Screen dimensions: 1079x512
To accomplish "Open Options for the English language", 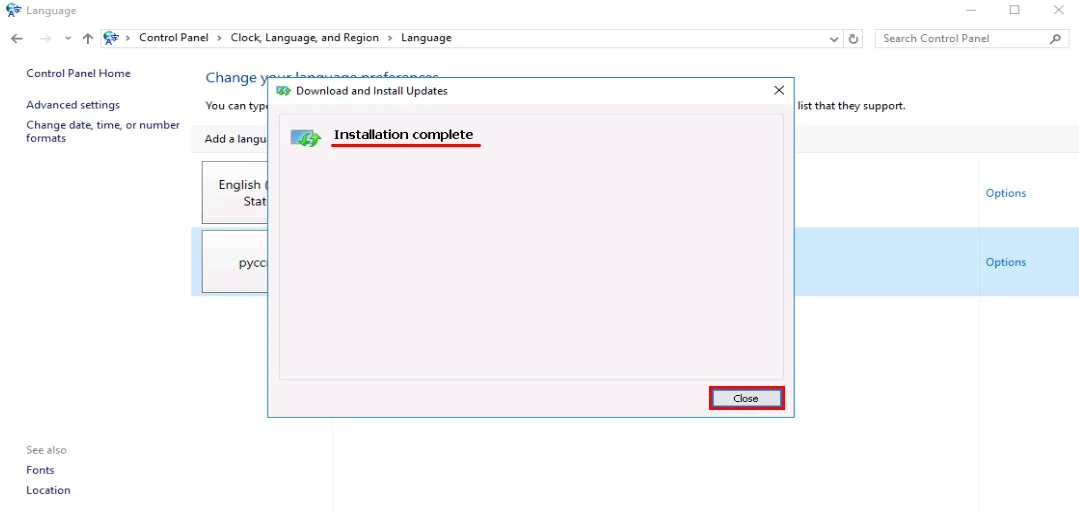I will [1005, 193].
